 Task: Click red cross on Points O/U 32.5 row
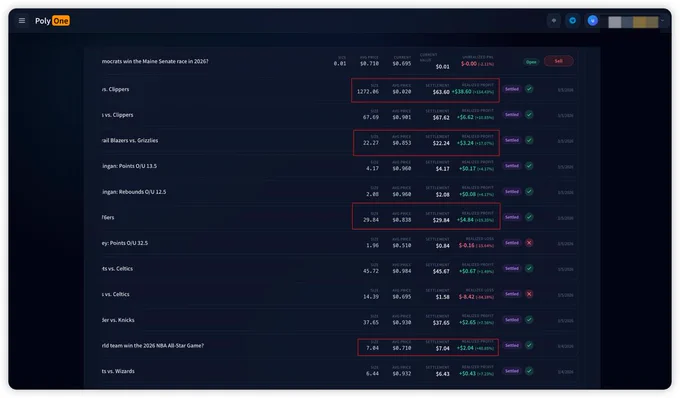pos(529,243)
